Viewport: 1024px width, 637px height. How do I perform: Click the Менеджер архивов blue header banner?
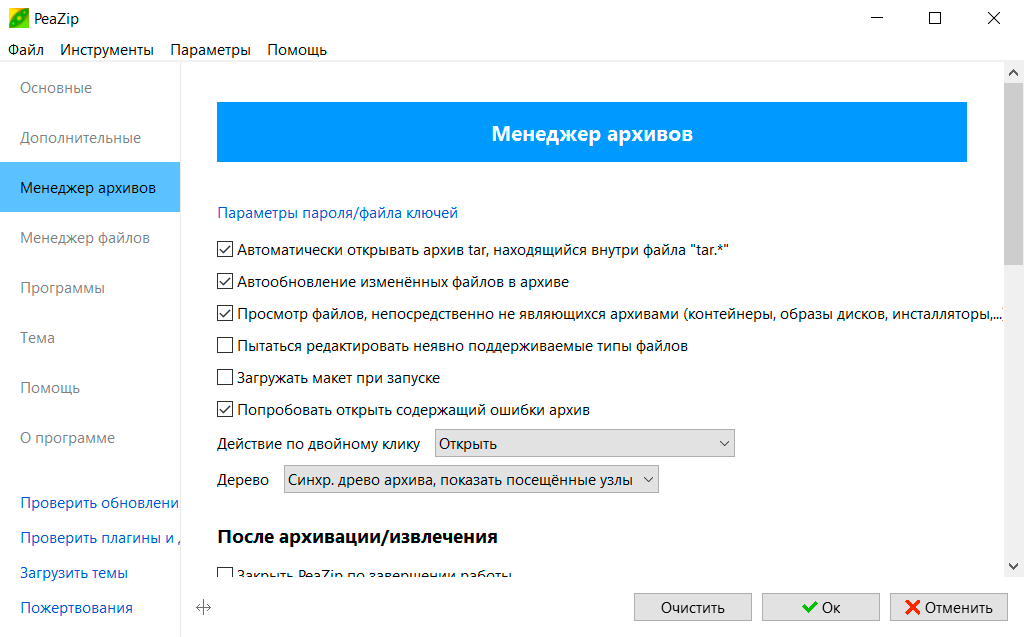pyautogui.click(x=592, y=132)
